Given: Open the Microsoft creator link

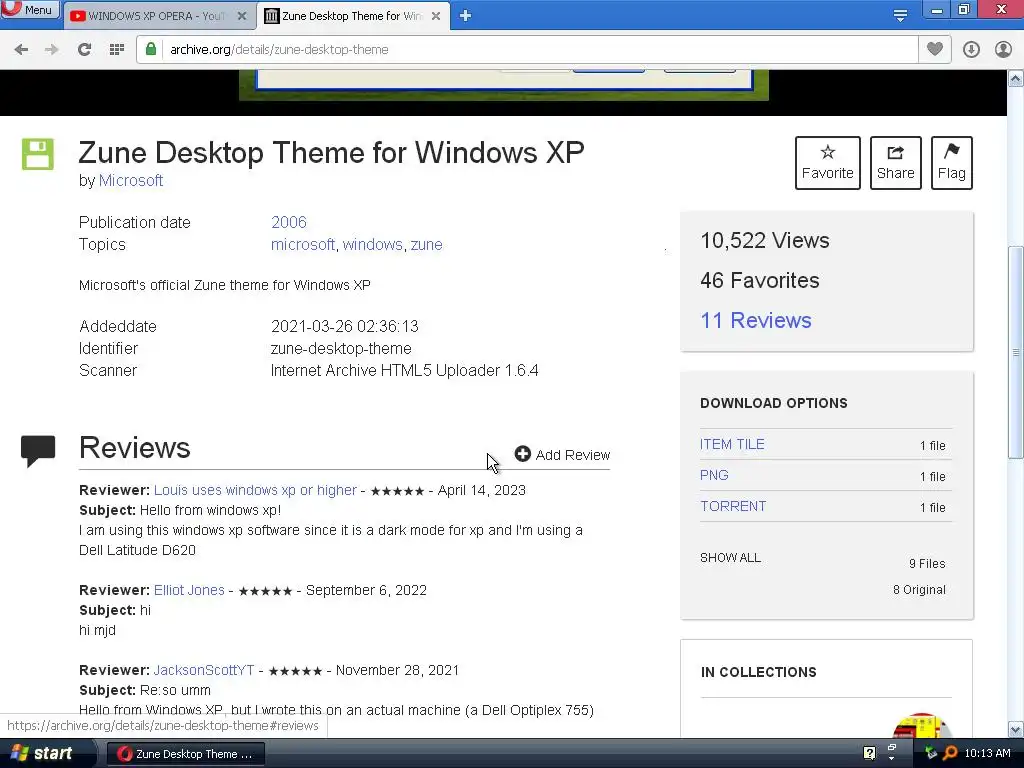Looking at the screenshot, I should (131, 181).
